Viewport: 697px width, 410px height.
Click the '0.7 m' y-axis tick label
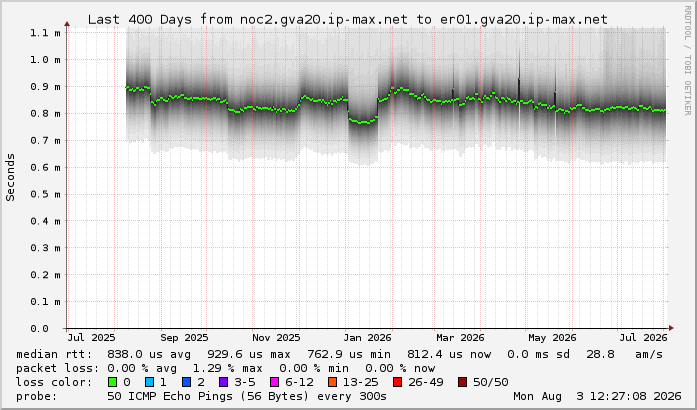click(x=45, y=141)
